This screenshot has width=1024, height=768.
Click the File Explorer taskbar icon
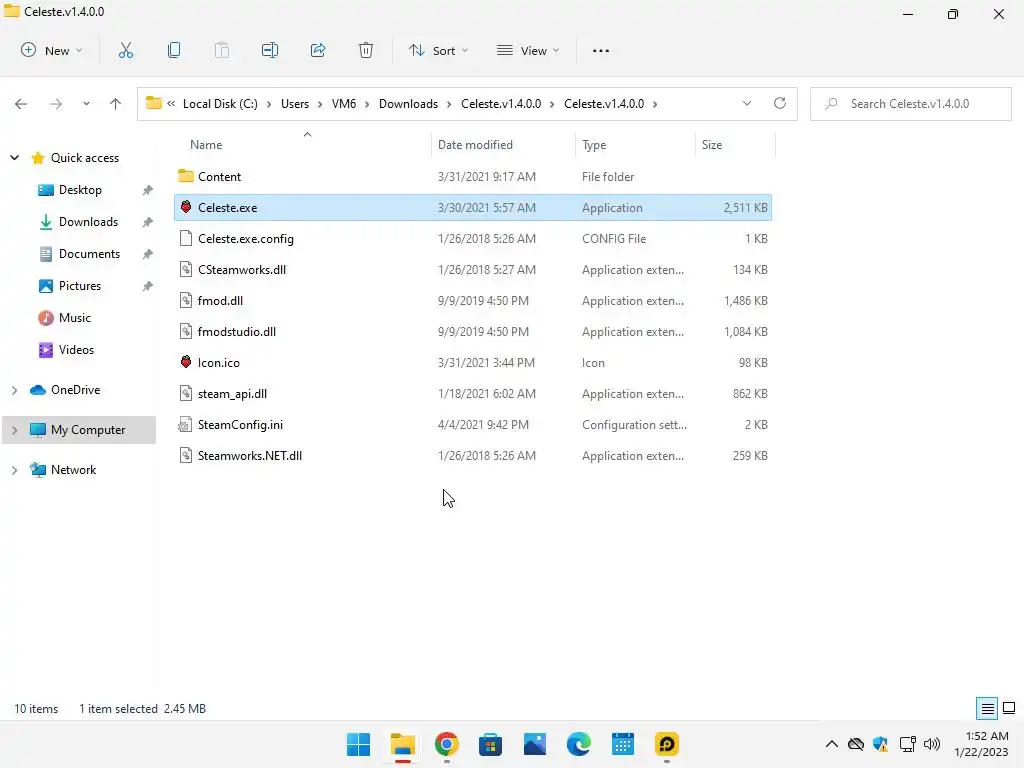click(402, 744)
